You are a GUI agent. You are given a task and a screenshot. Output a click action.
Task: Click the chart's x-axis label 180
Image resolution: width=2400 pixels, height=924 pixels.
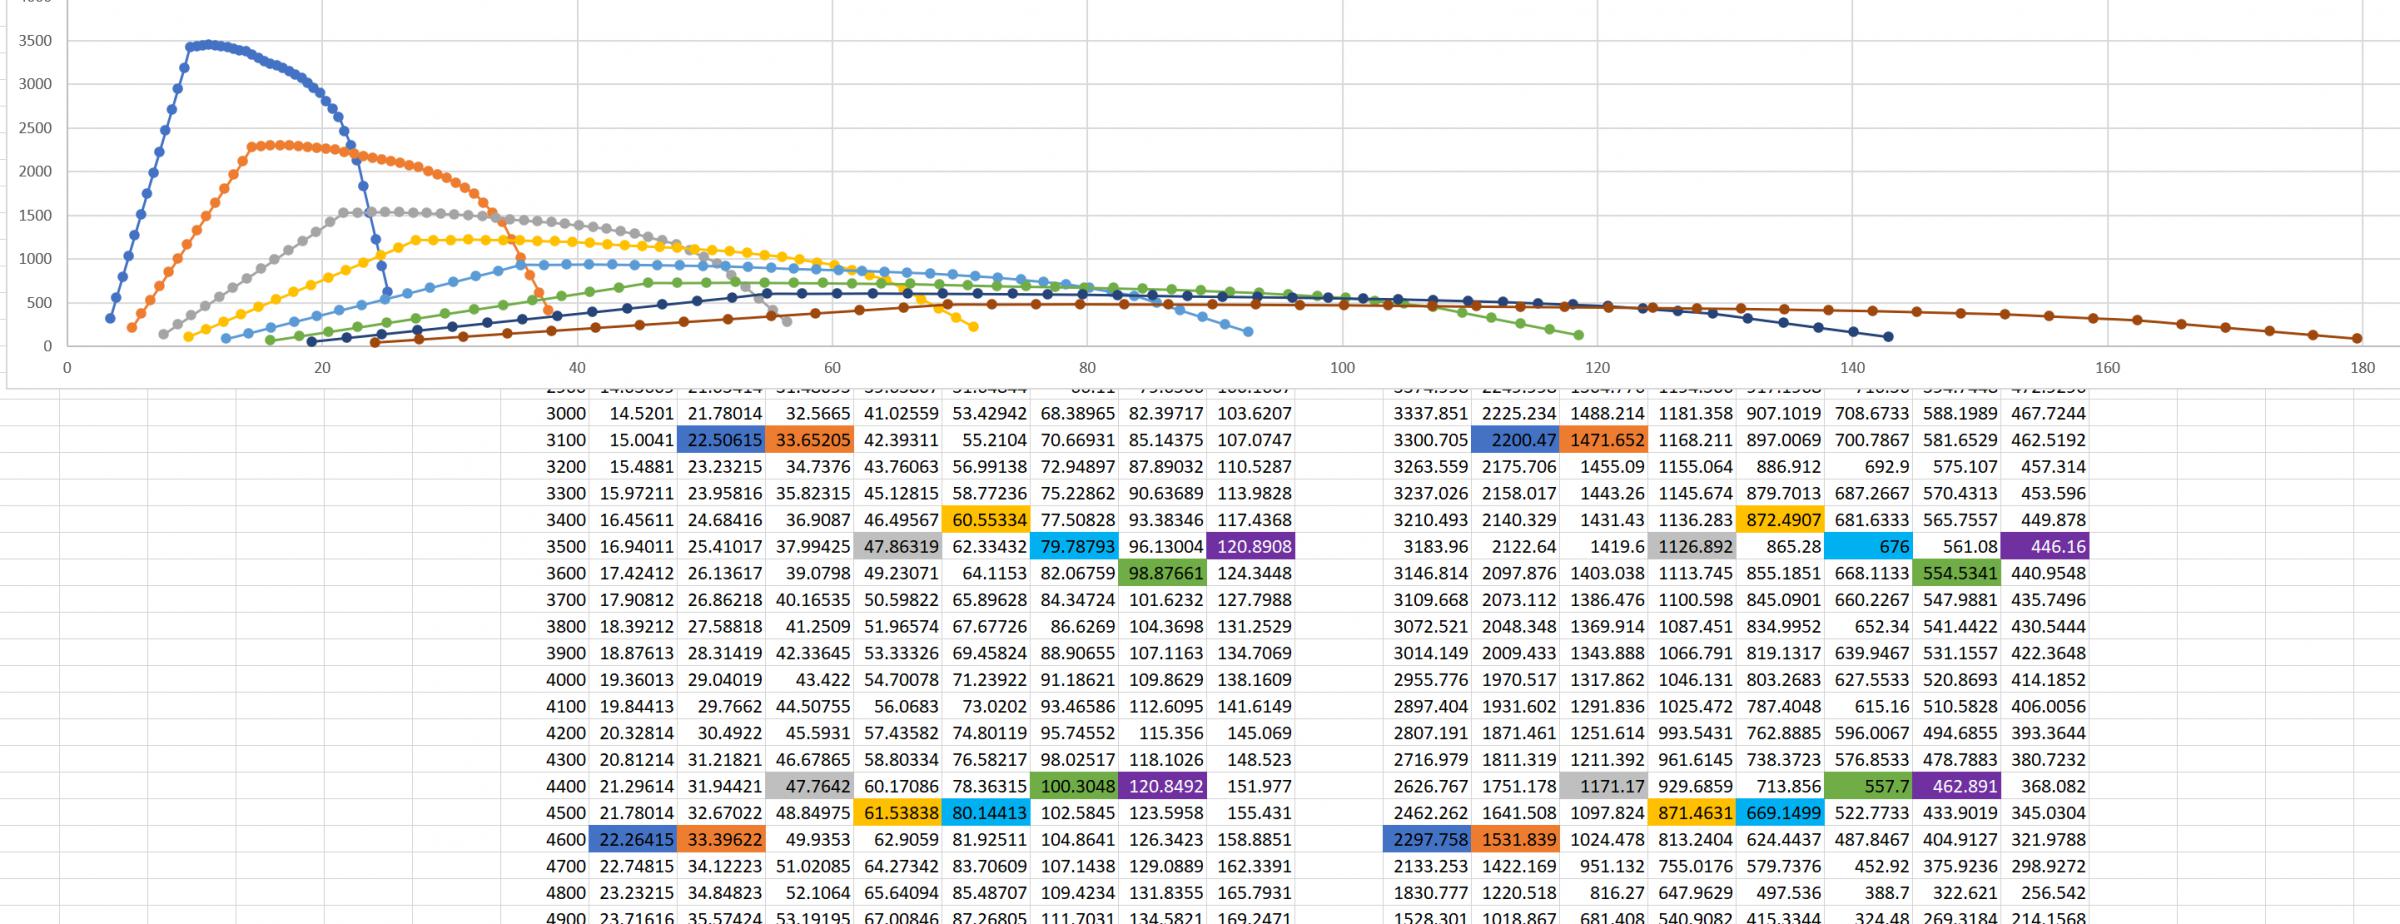pos(2362,368)
